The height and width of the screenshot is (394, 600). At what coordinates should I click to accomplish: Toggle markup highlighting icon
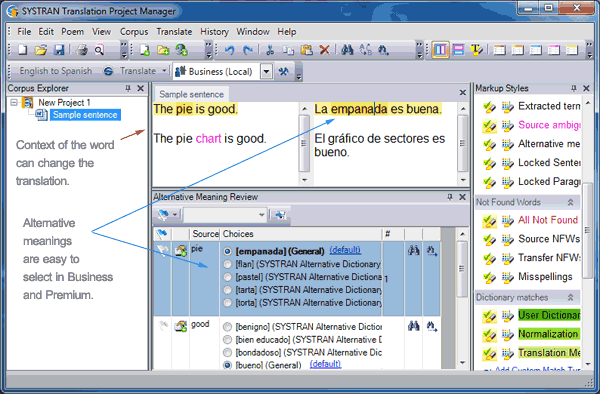tap(477, 50)
